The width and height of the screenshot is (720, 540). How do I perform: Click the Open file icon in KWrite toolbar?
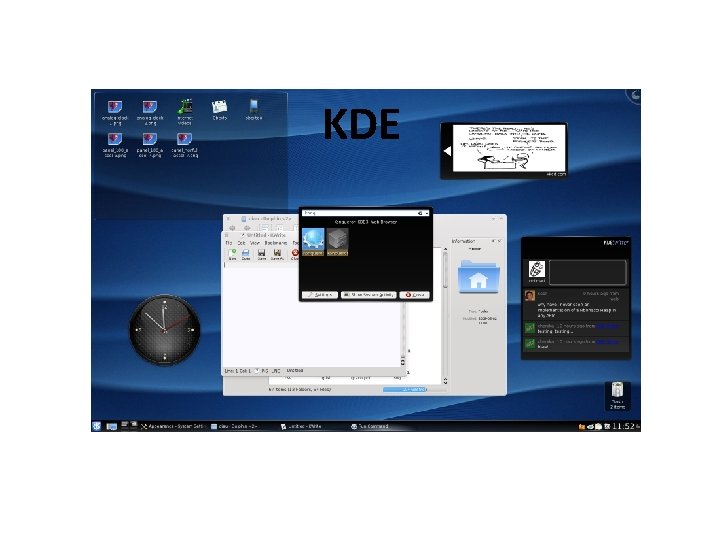(246, 254)
